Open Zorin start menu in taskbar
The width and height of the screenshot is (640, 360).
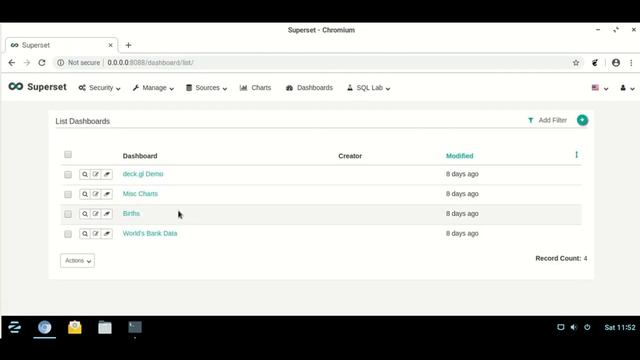(x=14, y=327)
